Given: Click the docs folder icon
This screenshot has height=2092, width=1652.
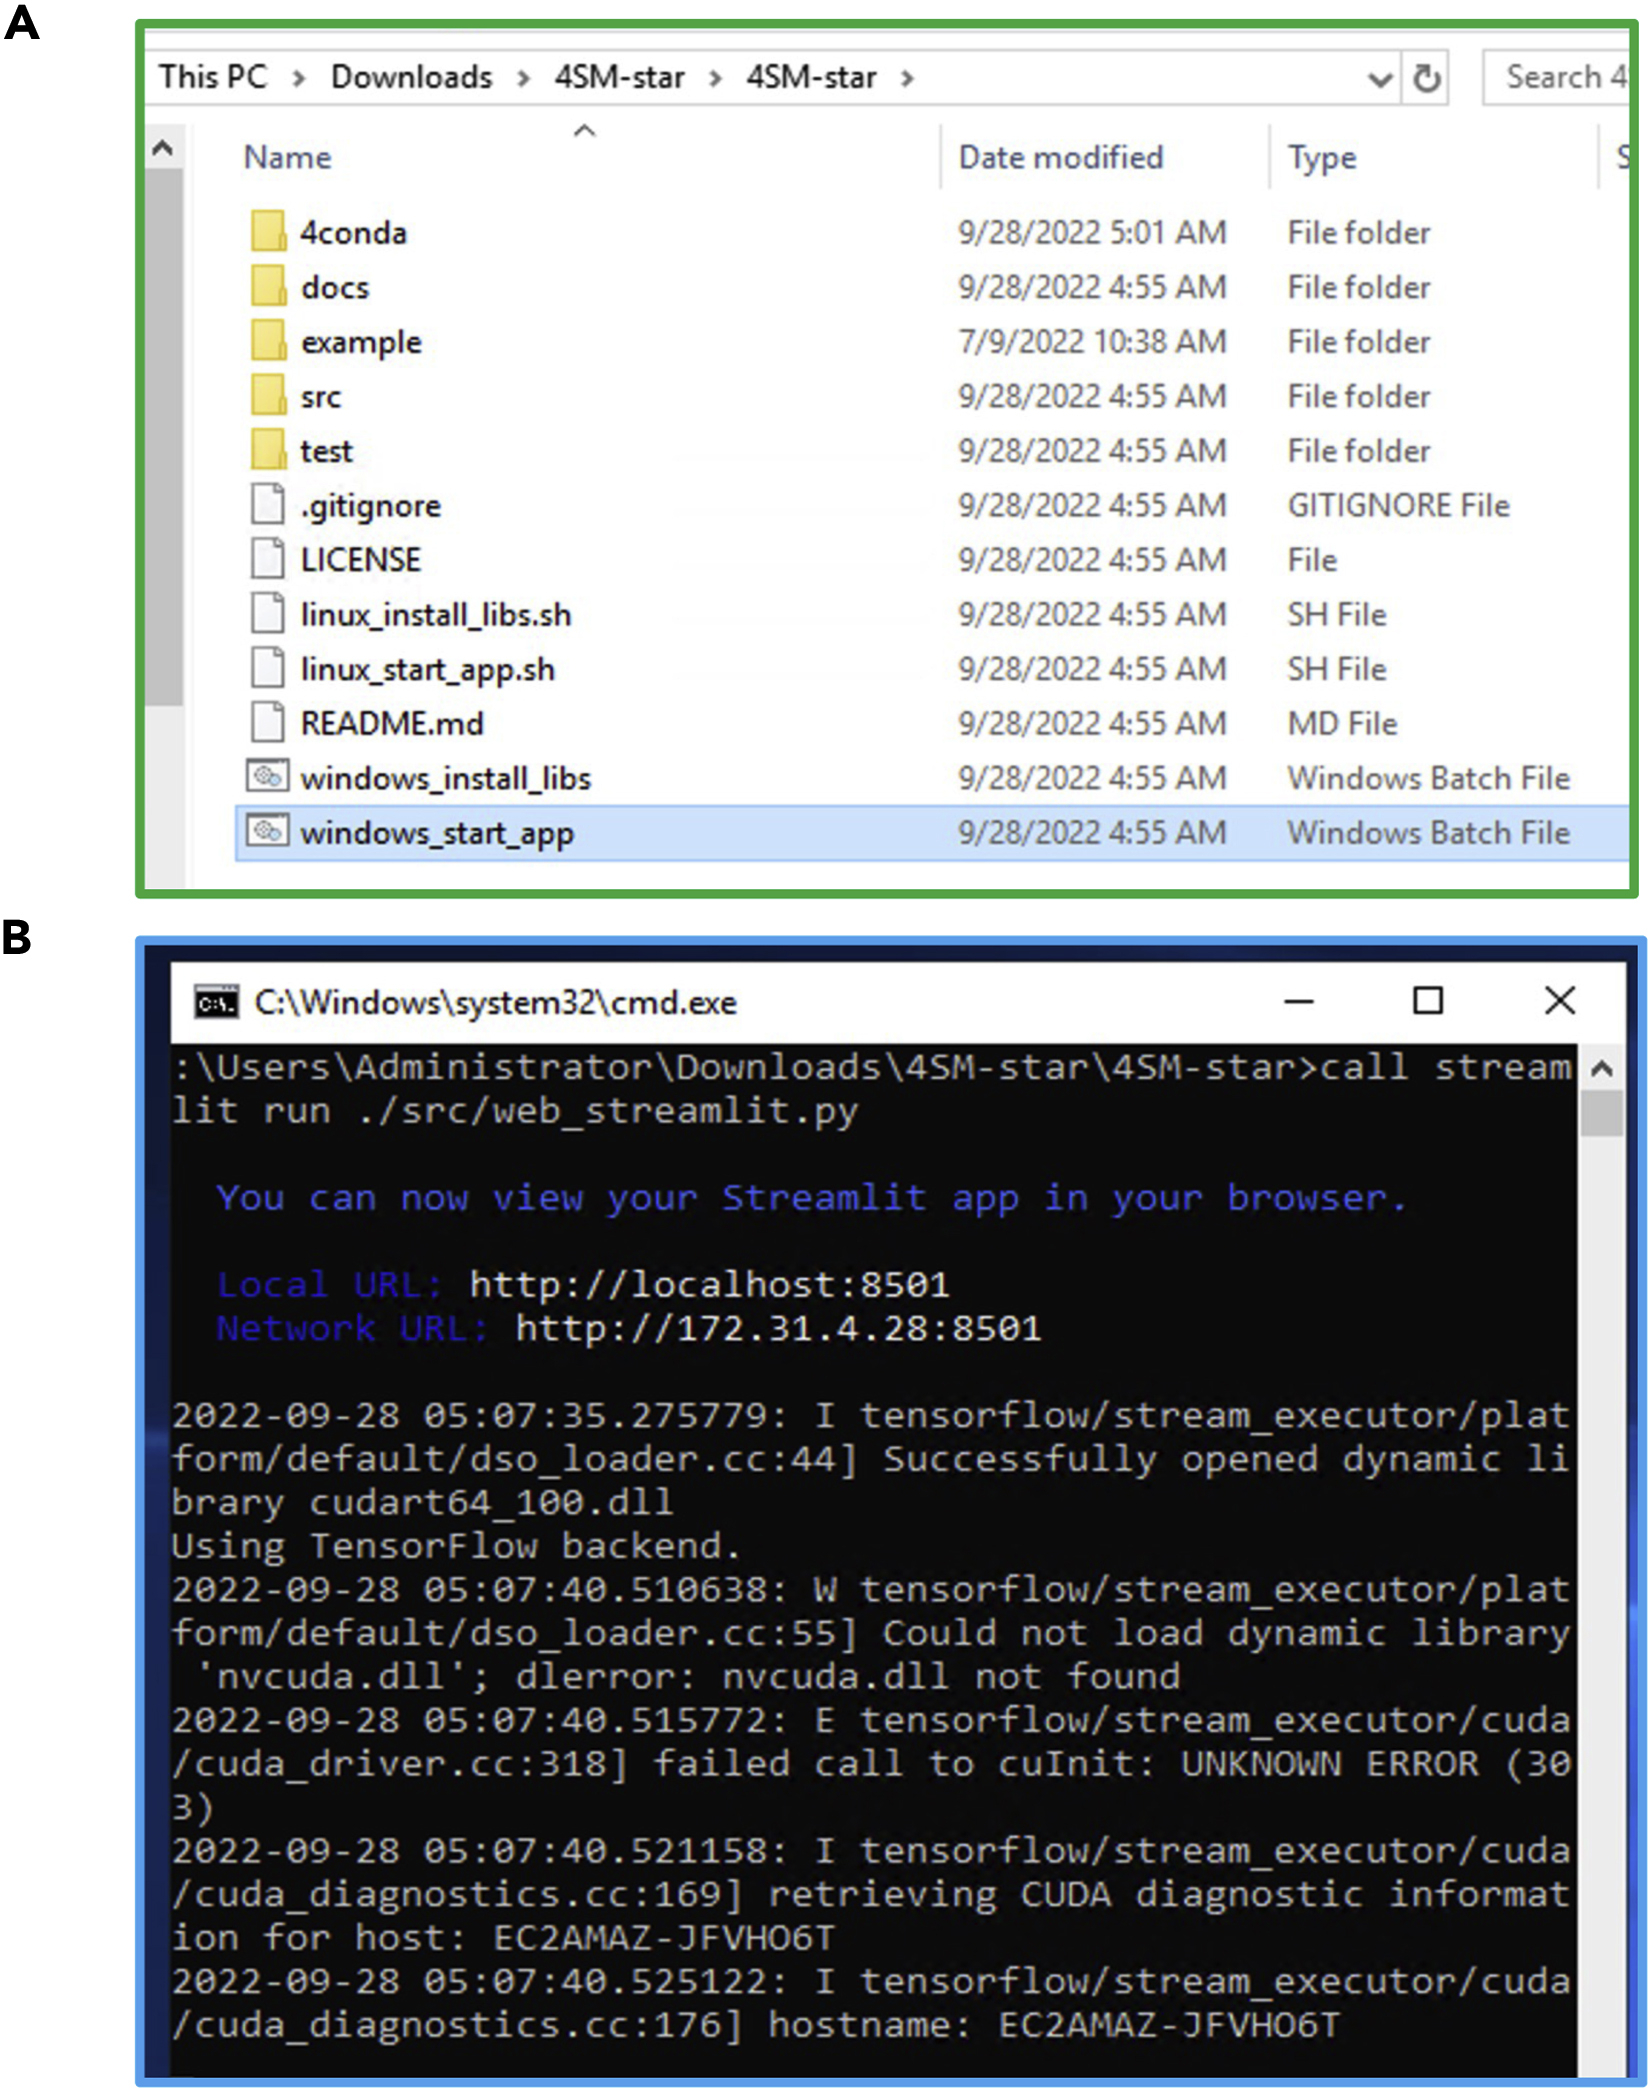Looking at the screenshot, I should (267, 286).
